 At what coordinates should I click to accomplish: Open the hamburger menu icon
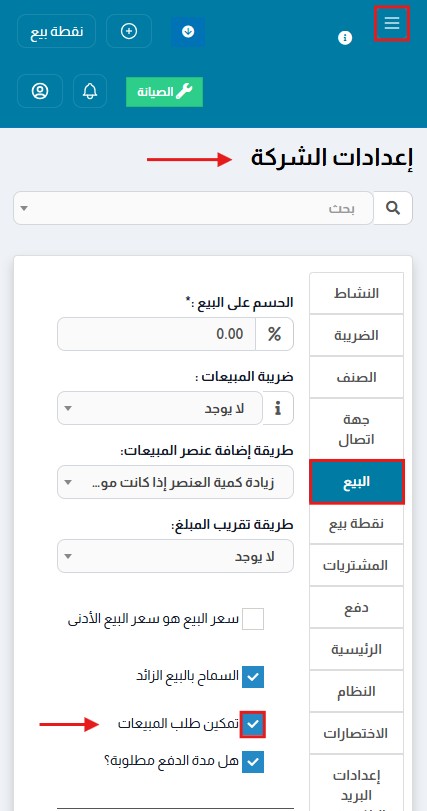coord(392,23)
